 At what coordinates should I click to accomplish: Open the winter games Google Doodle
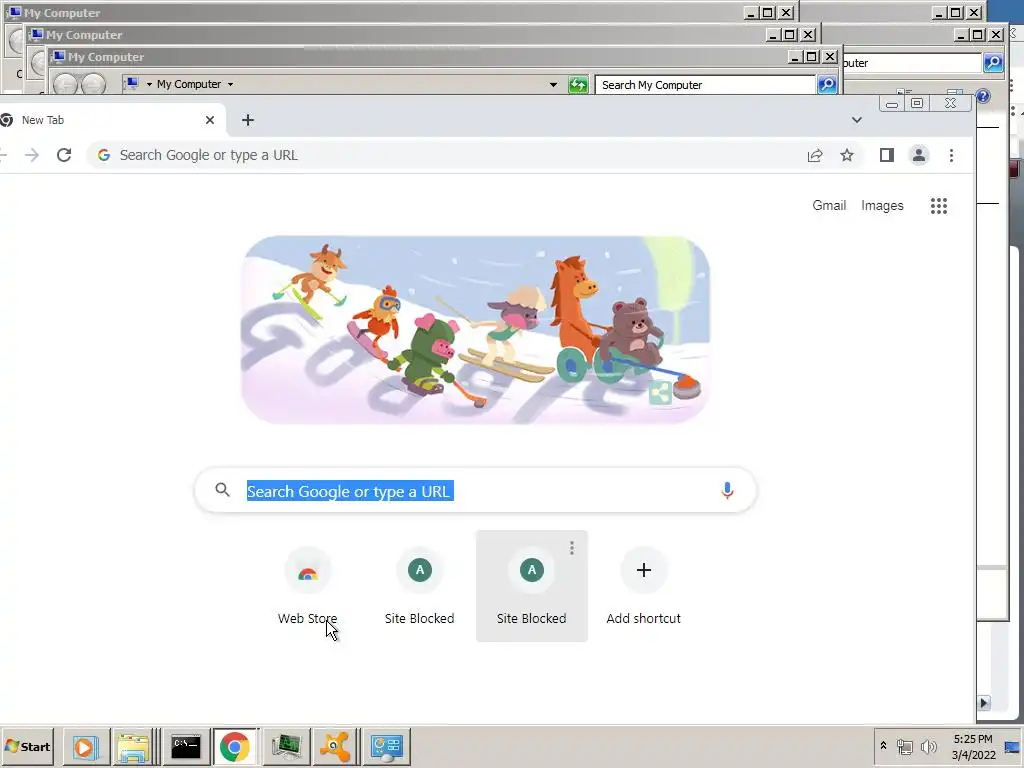coord(475,330)
